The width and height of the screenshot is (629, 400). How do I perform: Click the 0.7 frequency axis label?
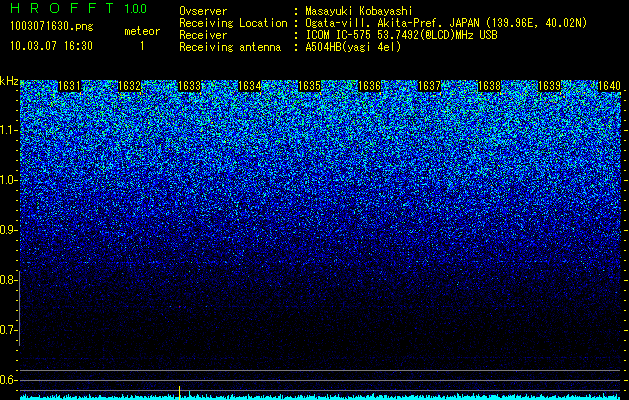point(7,330)
